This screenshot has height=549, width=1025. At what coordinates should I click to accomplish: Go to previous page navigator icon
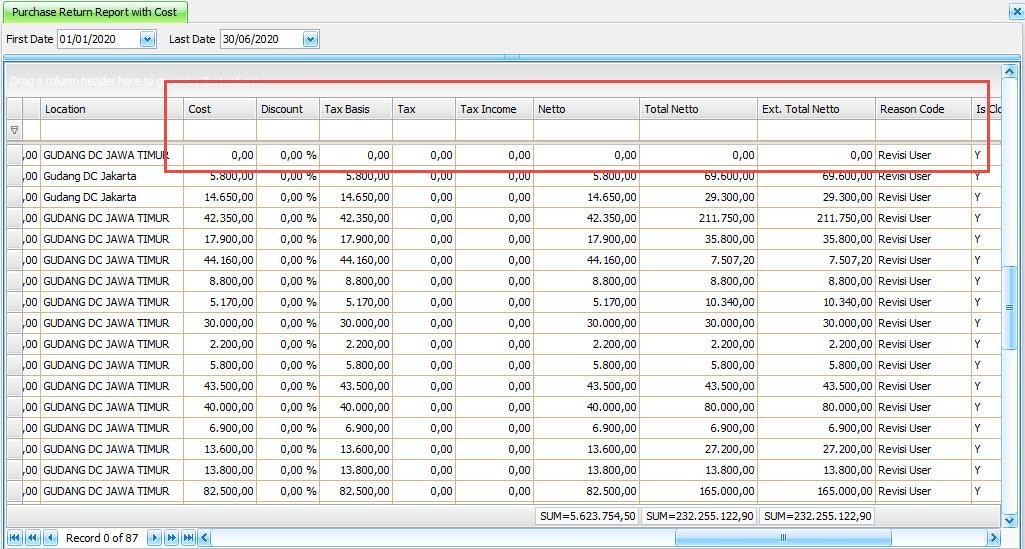pos(33,538)
